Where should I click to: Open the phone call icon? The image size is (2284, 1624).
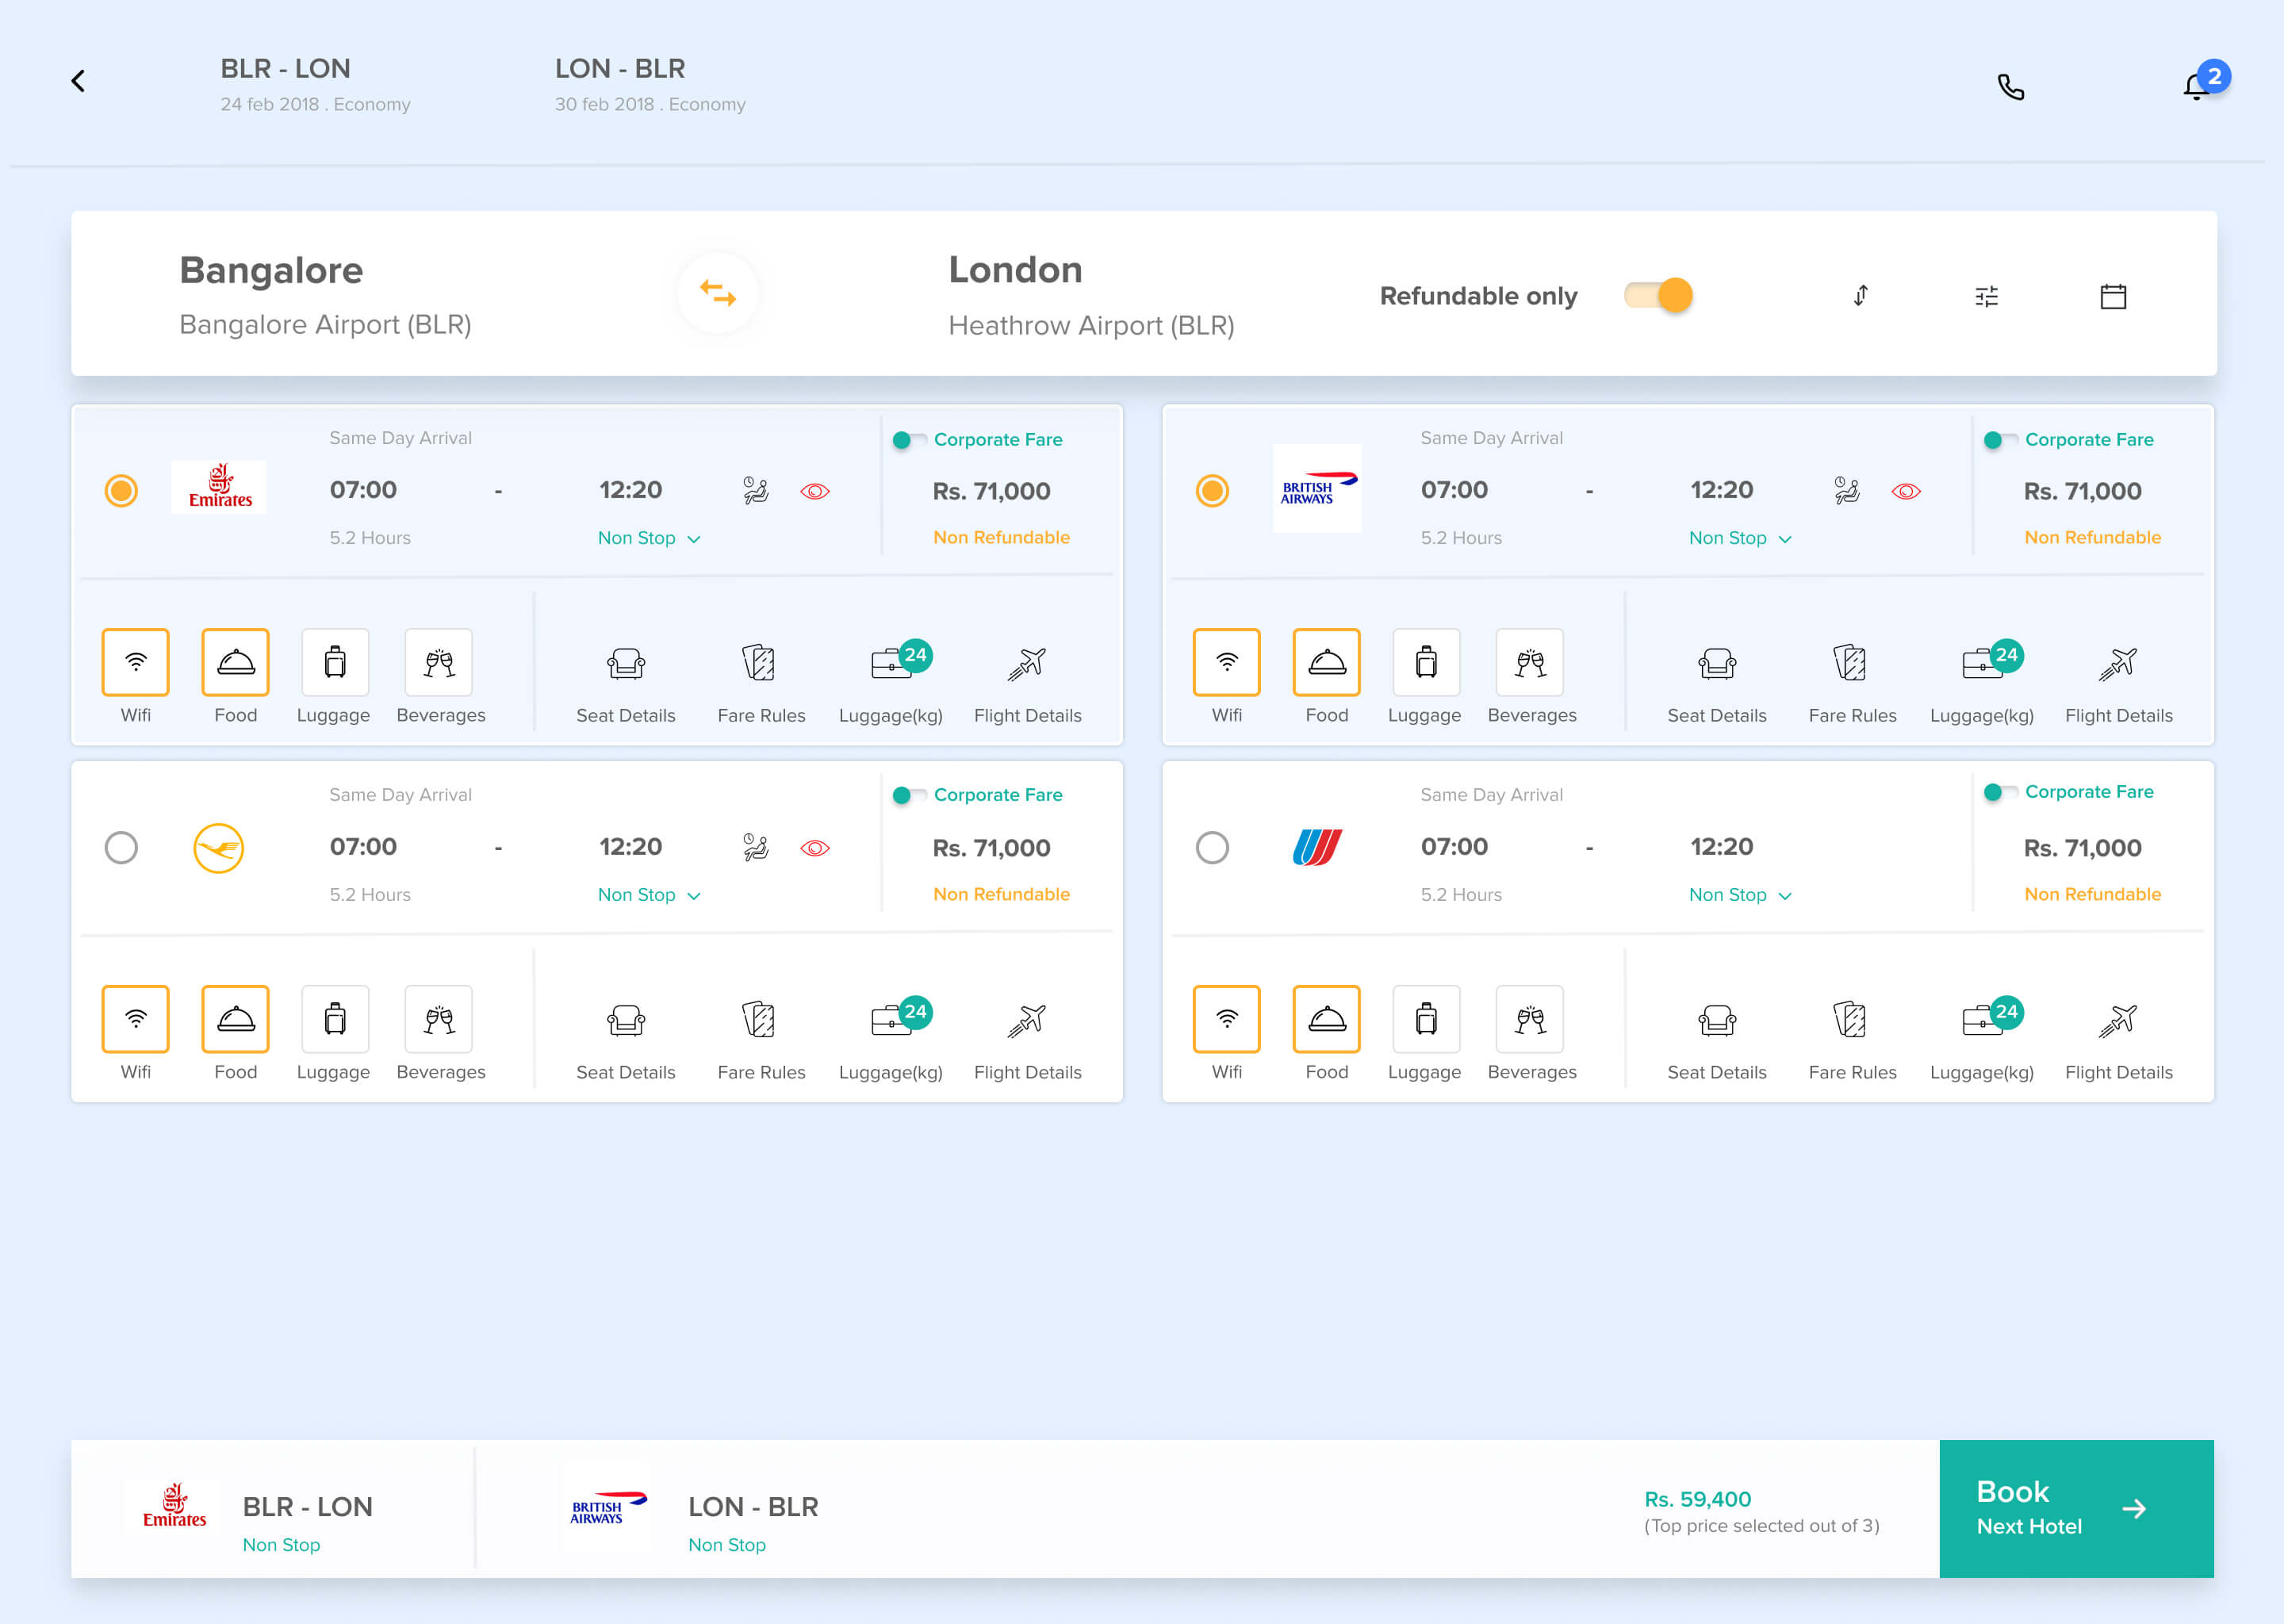[x=2010, y=88]
